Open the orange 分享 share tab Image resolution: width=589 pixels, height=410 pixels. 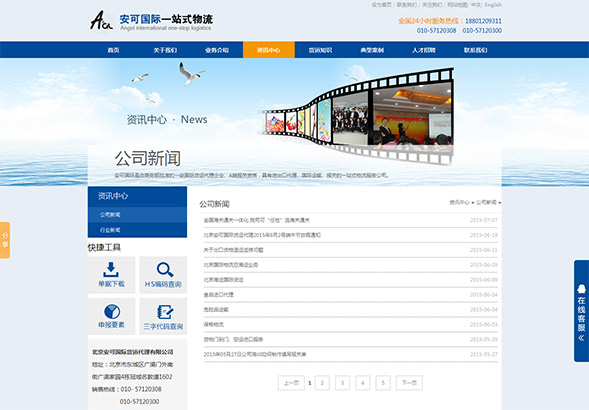tap(5, 240)
